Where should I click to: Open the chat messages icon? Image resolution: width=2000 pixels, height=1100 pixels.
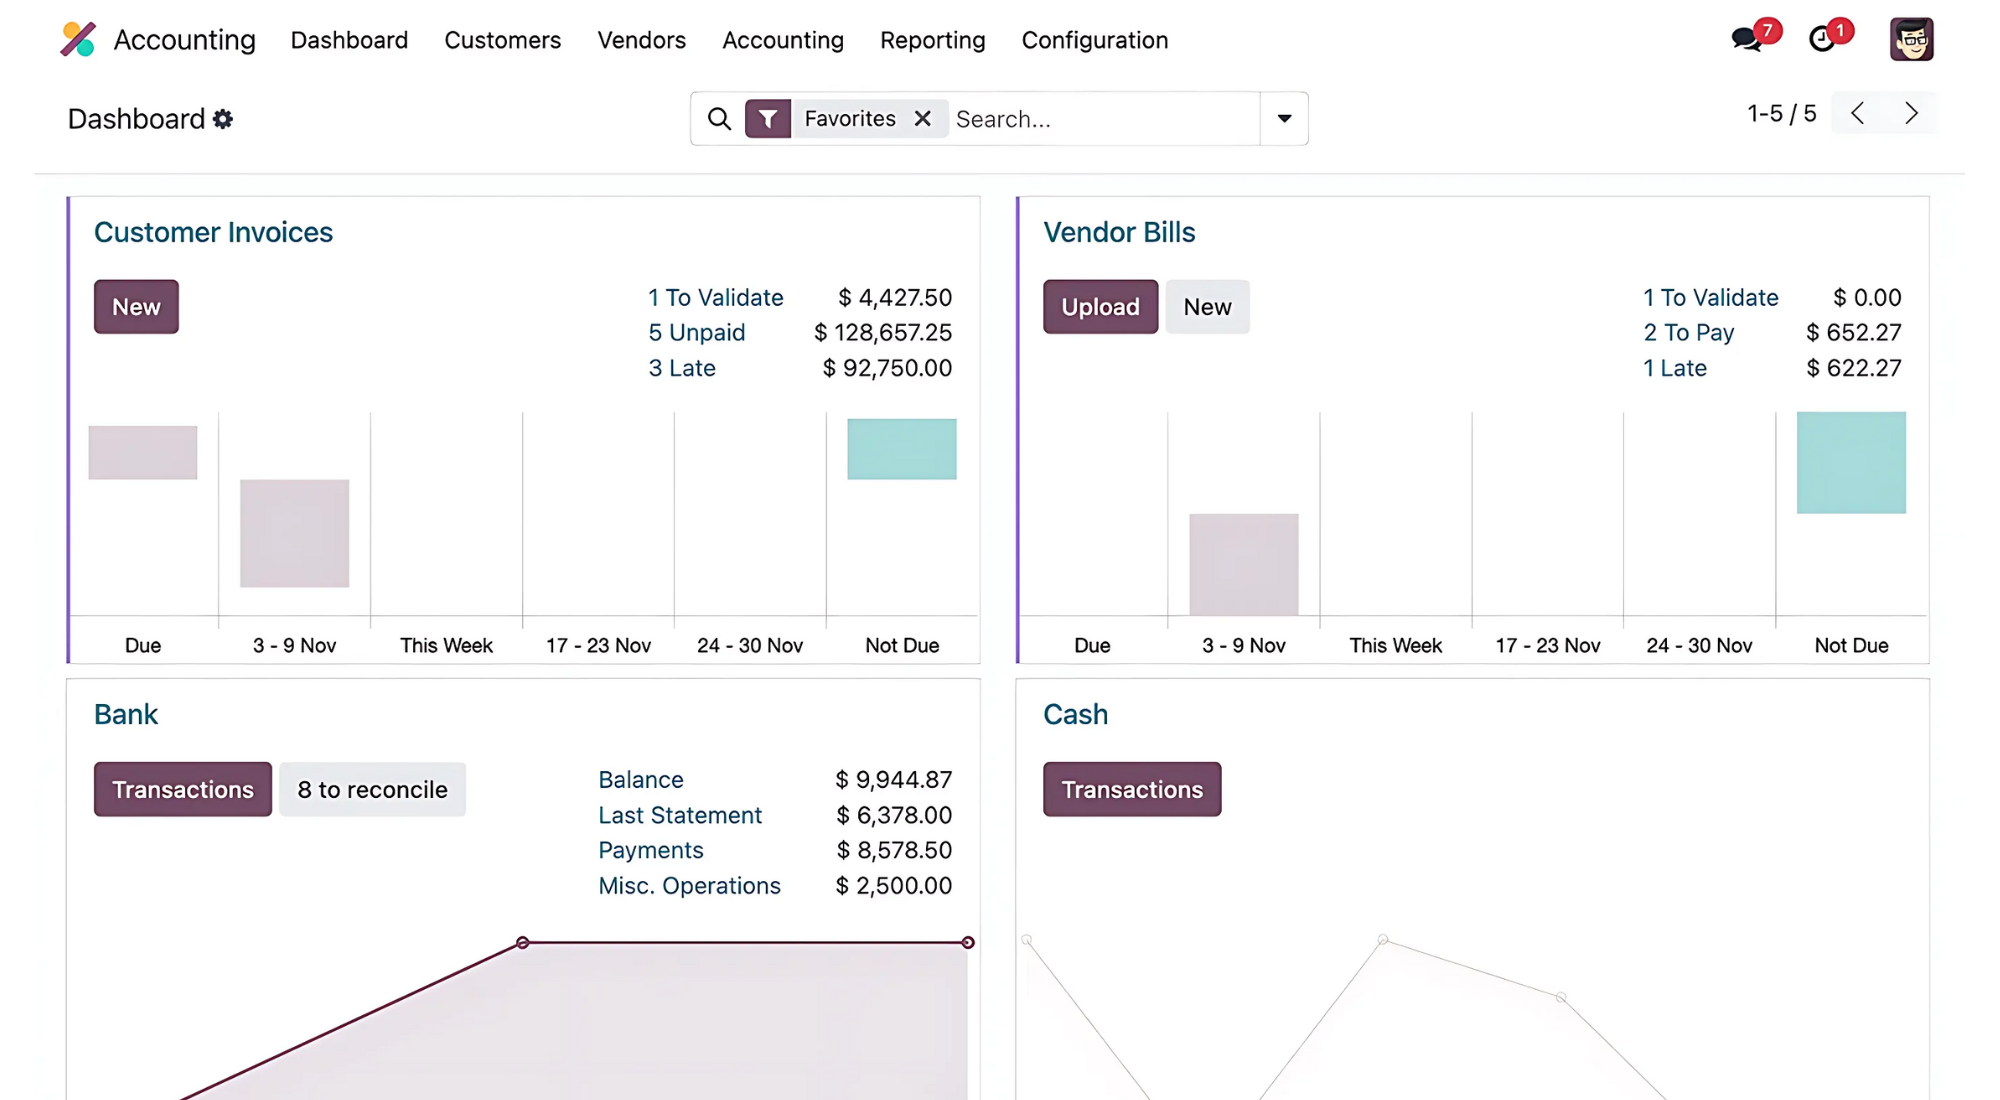click(x=1747, y=39)
